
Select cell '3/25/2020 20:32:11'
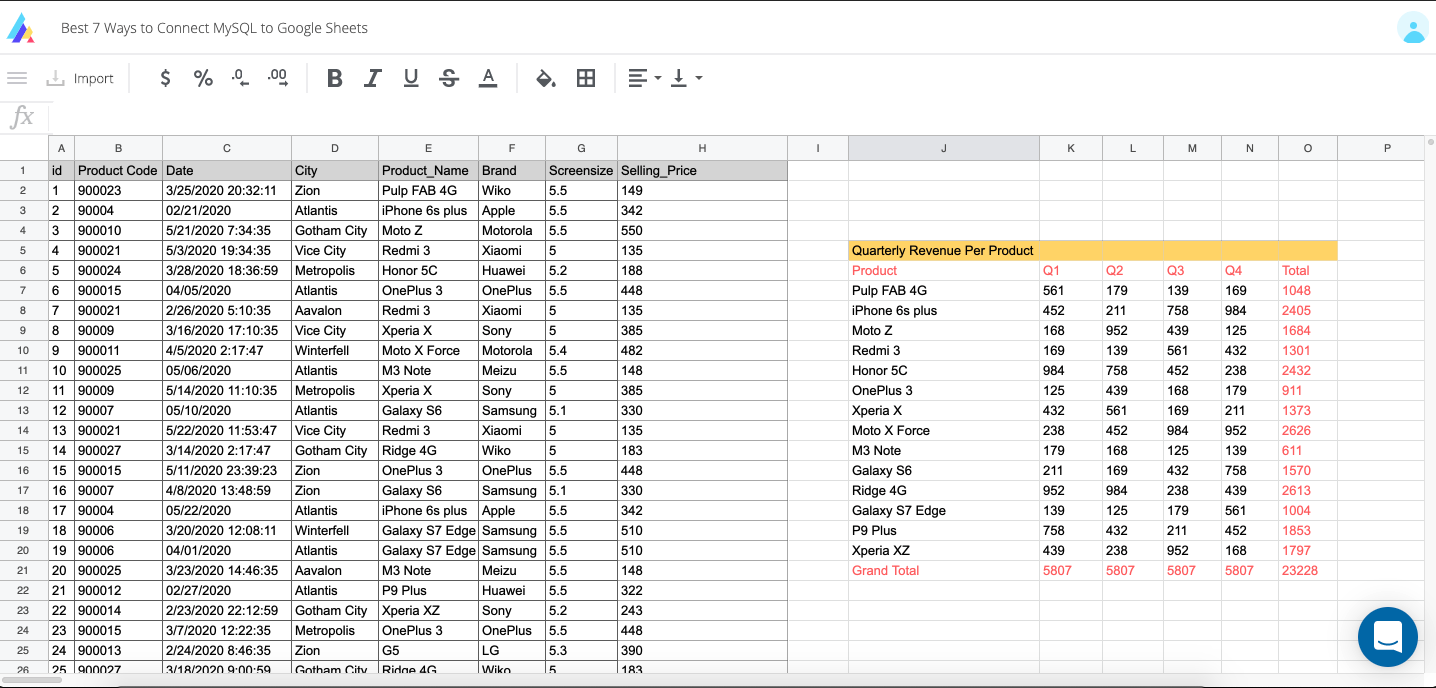pos(227,190)
